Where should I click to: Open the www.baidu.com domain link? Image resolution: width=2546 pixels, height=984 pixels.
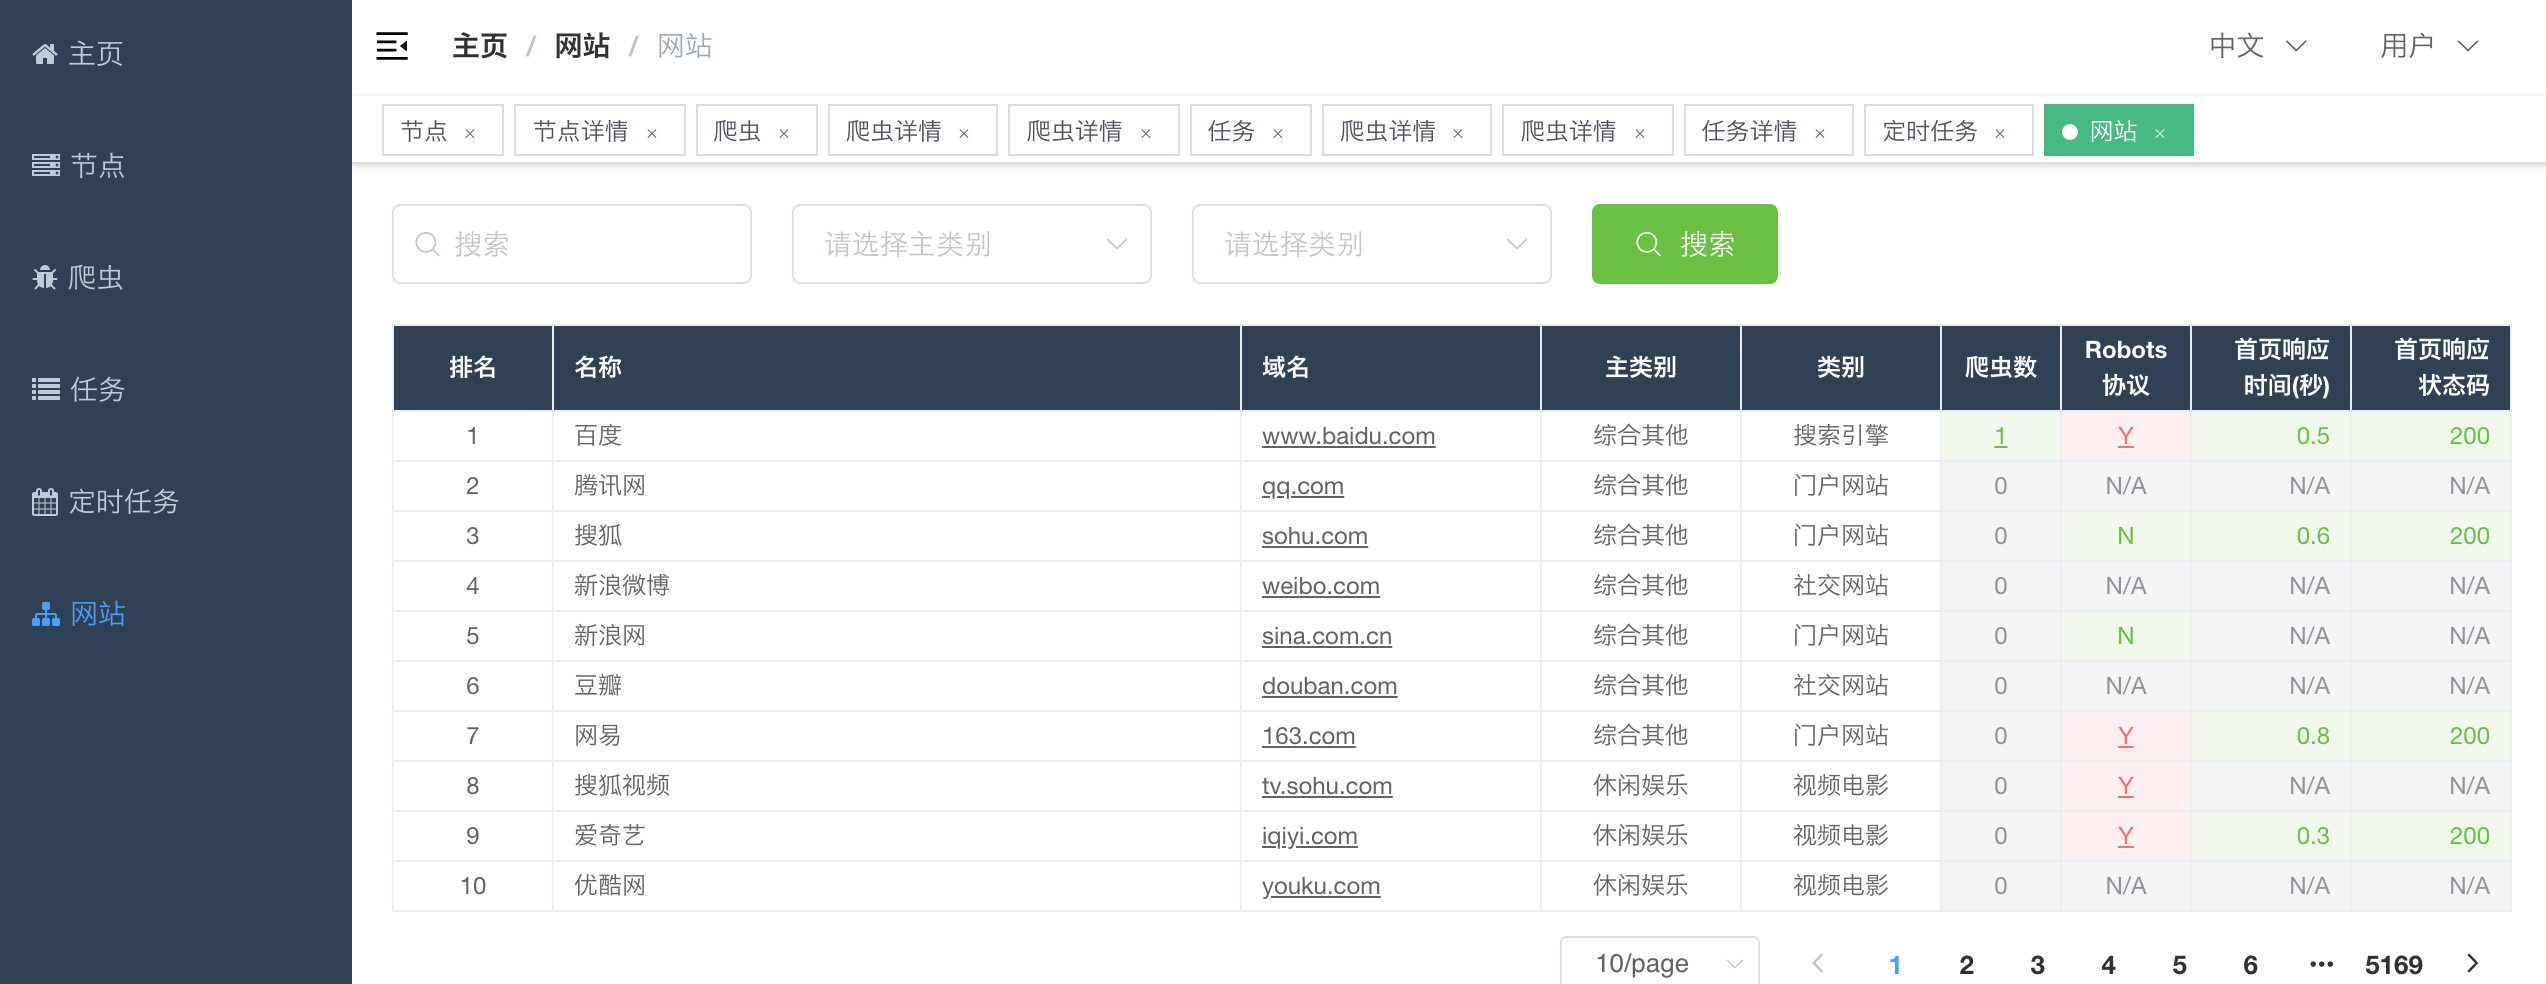click(x=1348, y=436)
